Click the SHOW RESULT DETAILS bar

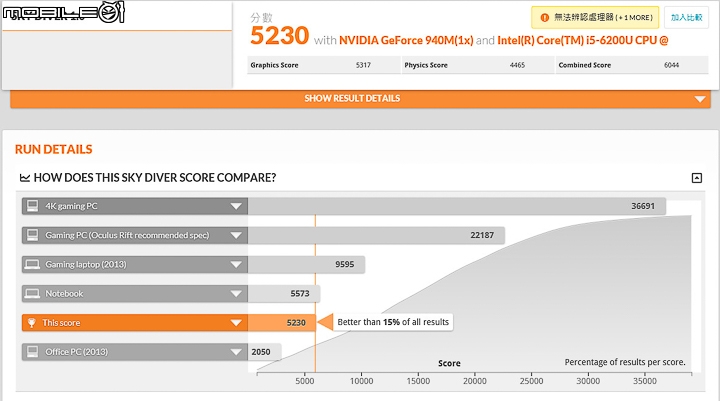coord(360,99)
